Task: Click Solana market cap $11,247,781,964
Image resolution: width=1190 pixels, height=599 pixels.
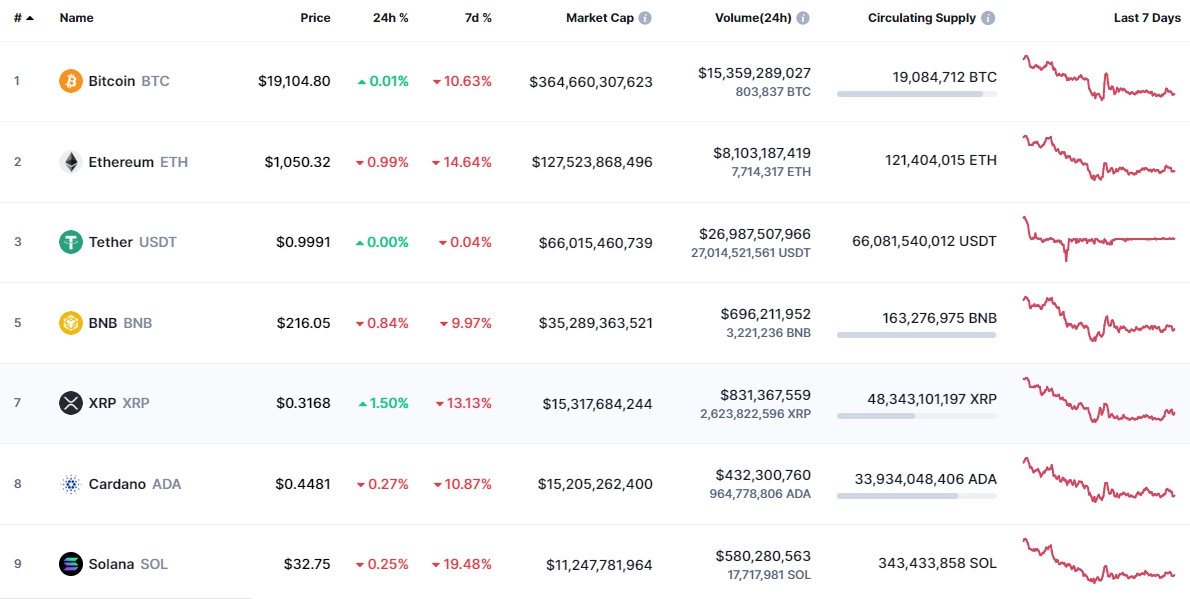Action: pos(599,565)
